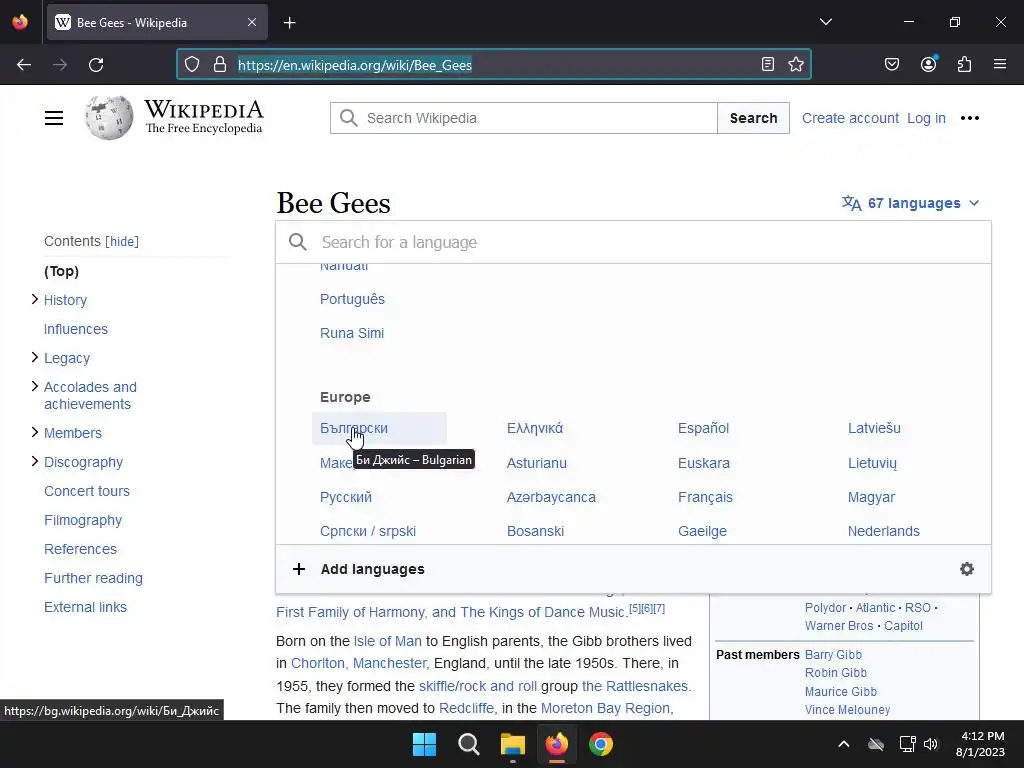Click the Wikipedia globe logo
The width and height of the screenshot is (1024, 768).
[108, 118]
